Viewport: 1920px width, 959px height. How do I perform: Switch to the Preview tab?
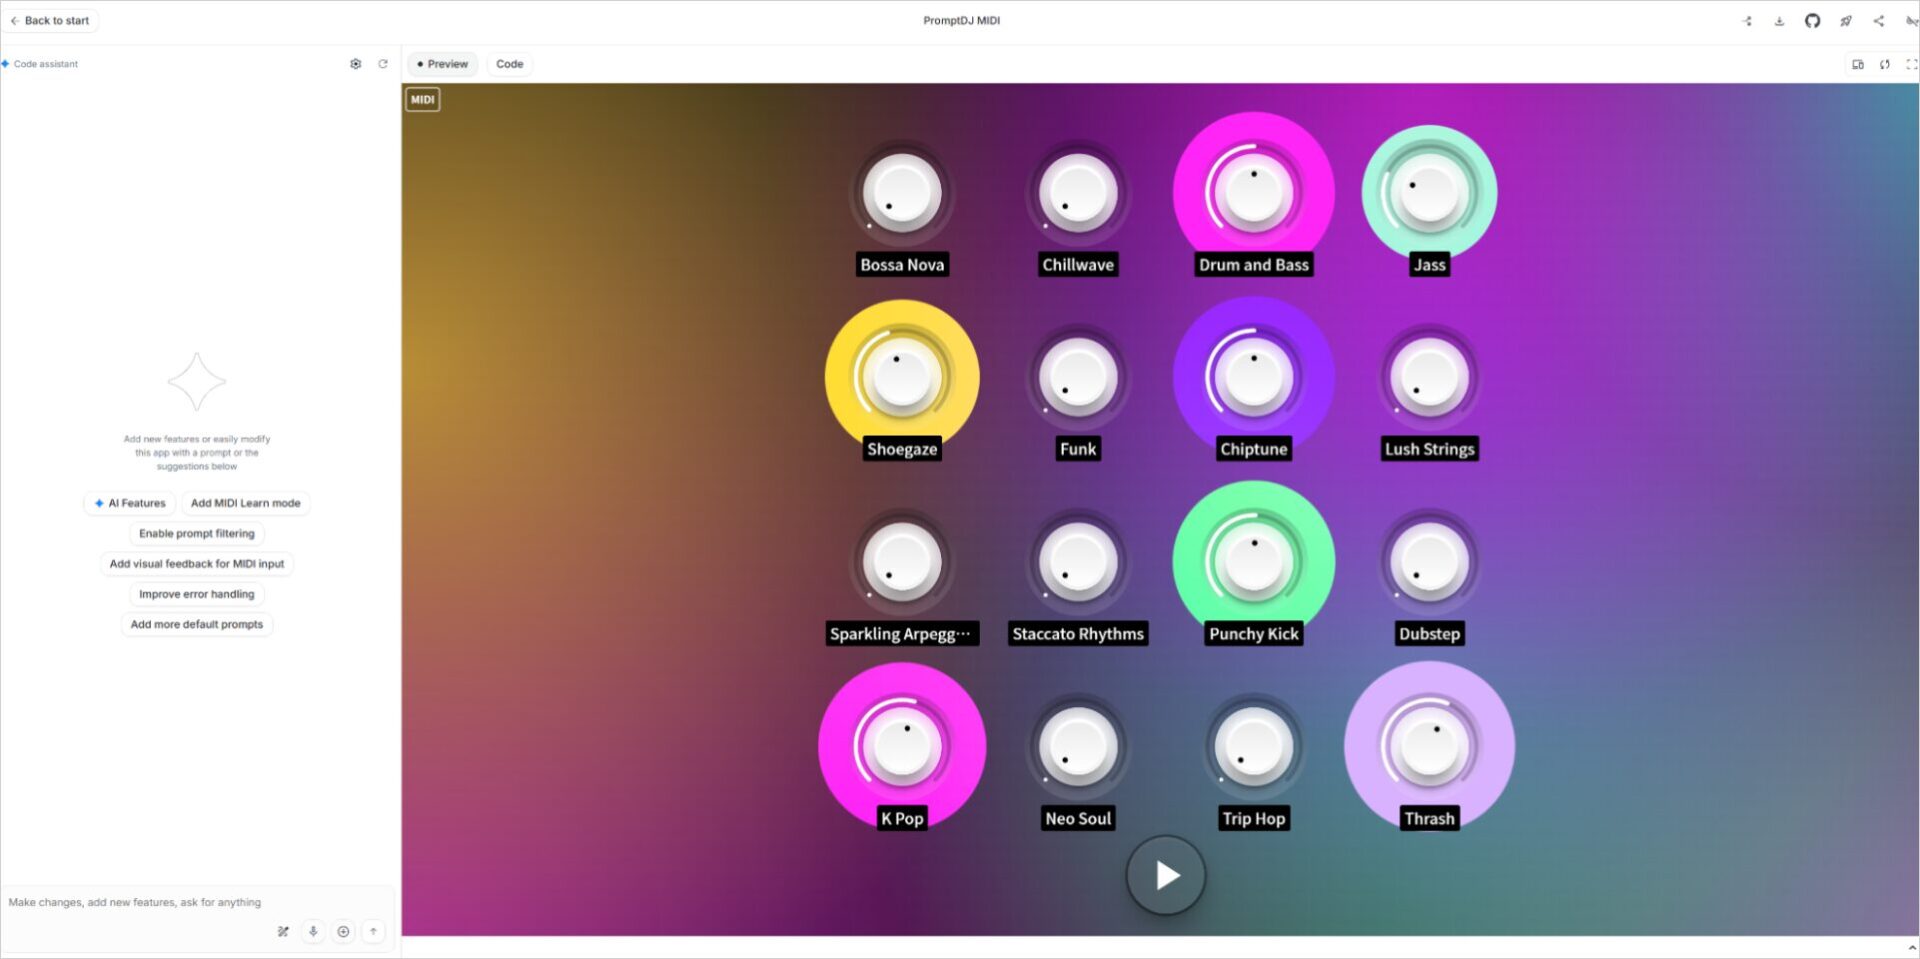point(442,64)
